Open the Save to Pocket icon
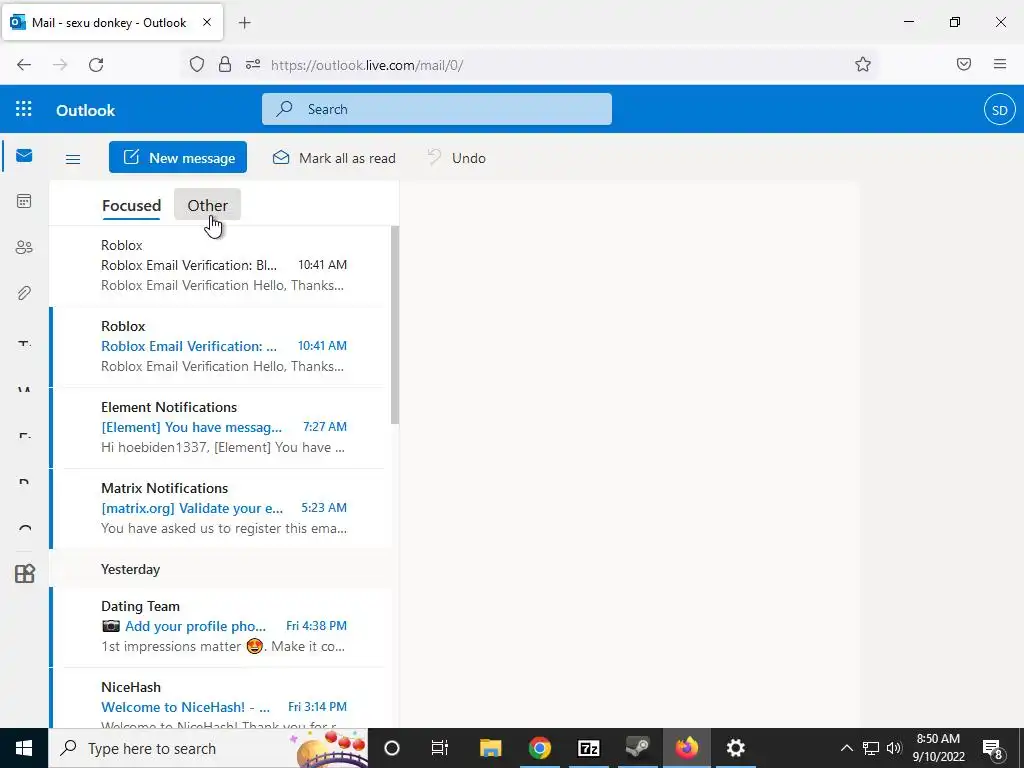This screenshot has width=1024, height=768. click(x=964, y=64)
